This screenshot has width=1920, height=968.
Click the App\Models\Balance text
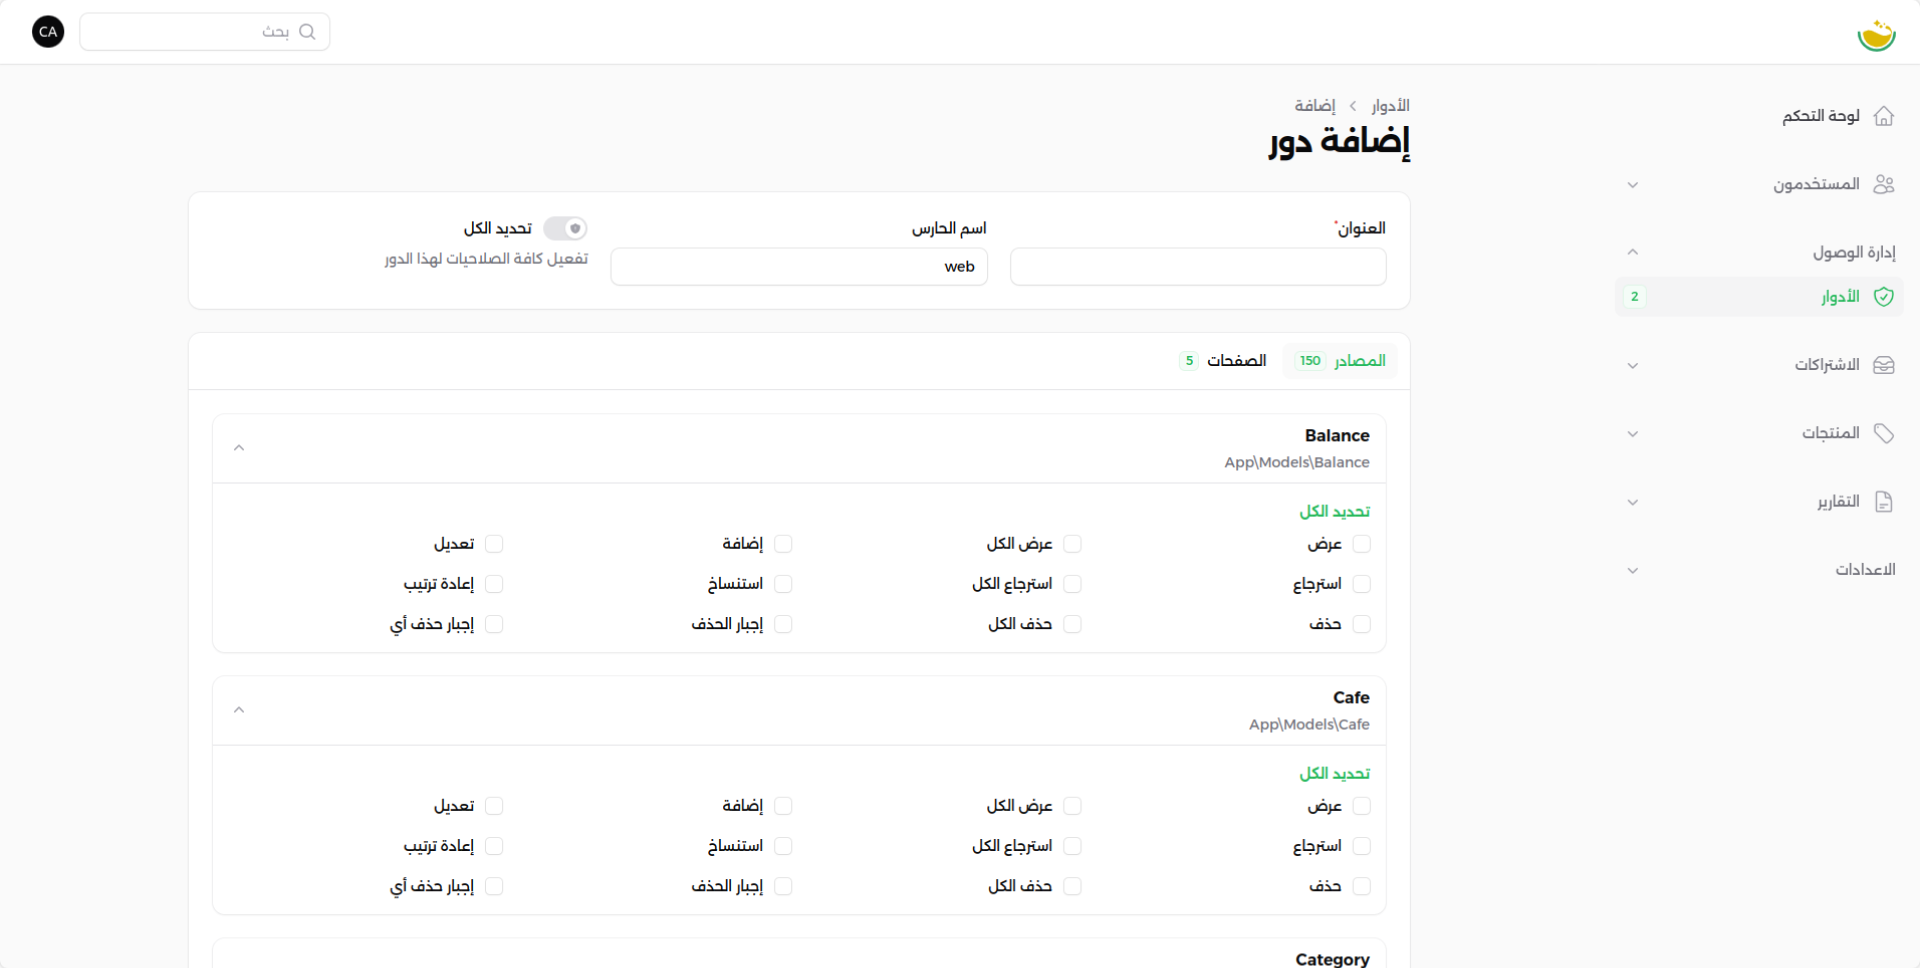[x=1297, y=463]
